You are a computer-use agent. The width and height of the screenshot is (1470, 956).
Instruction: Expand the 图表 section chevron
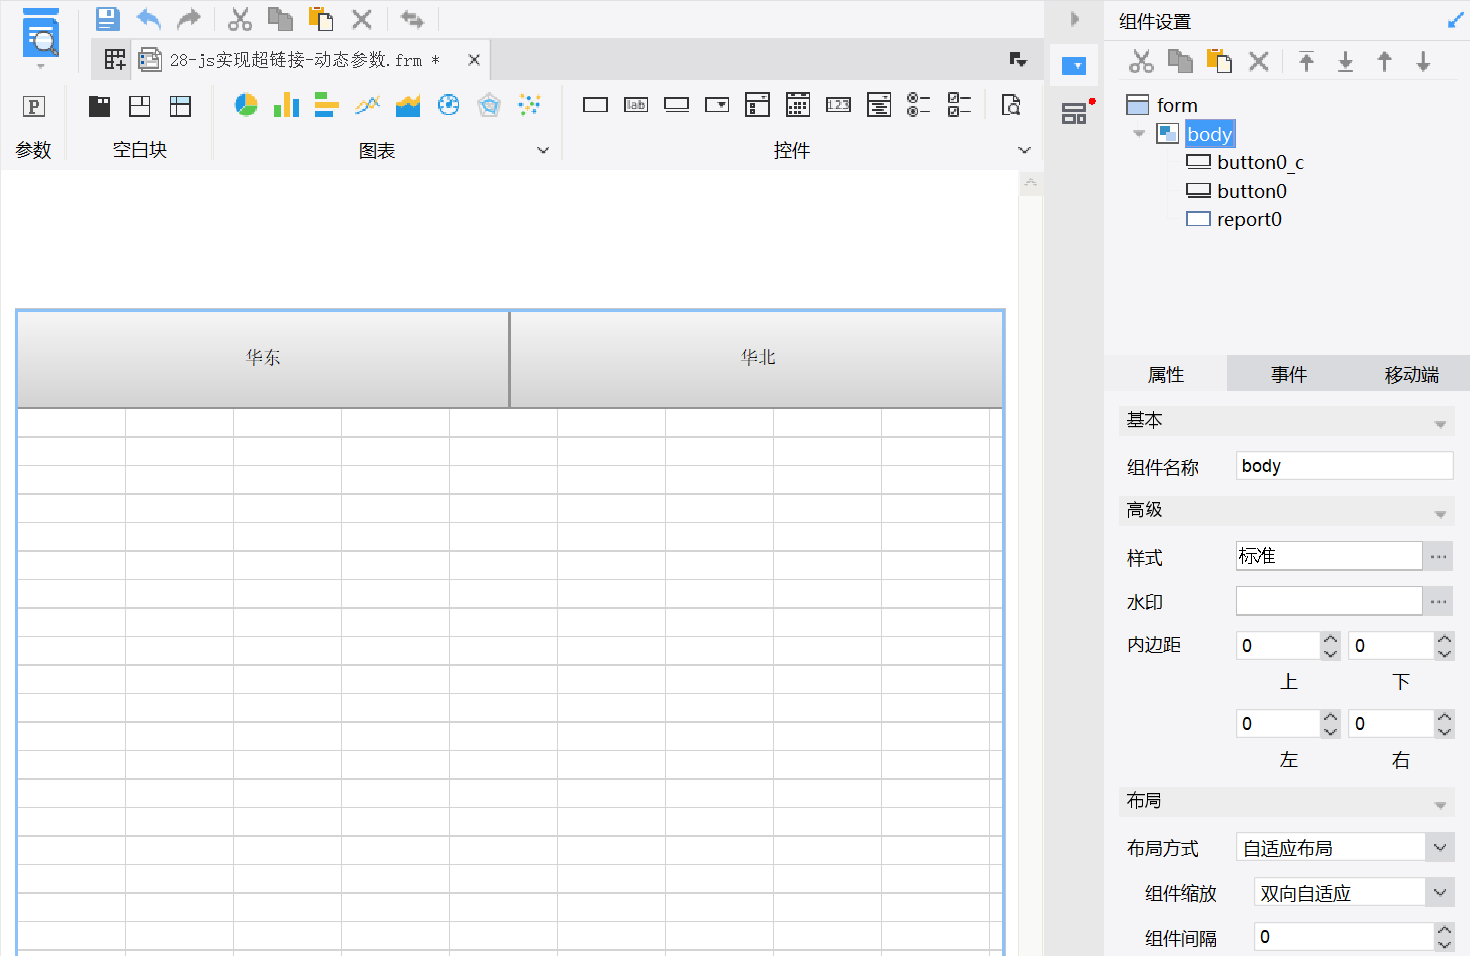click(543, 150)
